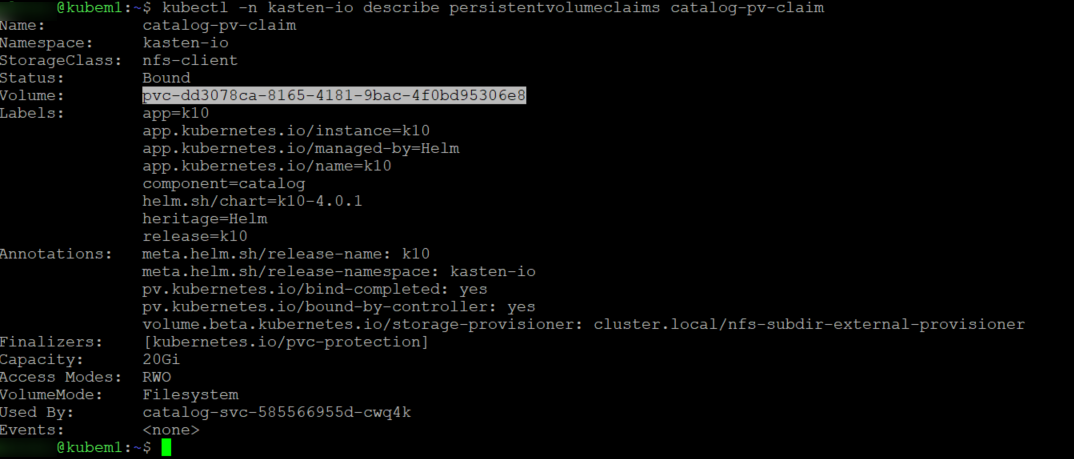This screenshot has height=459, width=1074.
Task: Click the app=k10 label line
Action: click(175, 113)
